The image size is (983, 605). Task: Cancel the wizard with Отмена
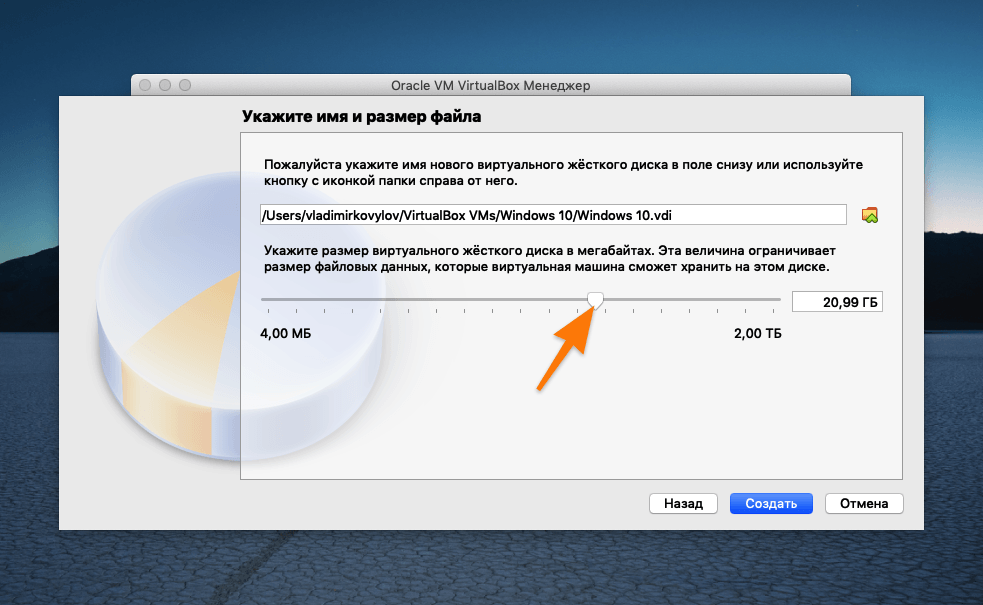point(864,503)
